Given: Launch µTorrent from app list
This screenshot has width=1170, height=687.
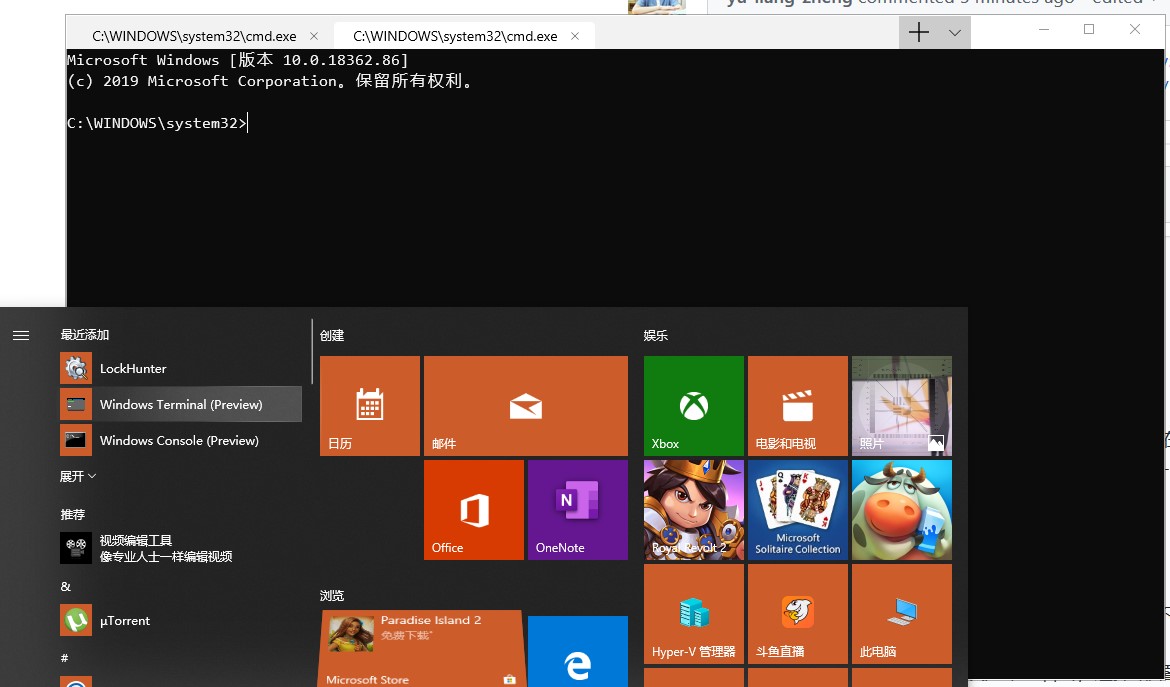Looking at the screenshot, I should 181,621.
